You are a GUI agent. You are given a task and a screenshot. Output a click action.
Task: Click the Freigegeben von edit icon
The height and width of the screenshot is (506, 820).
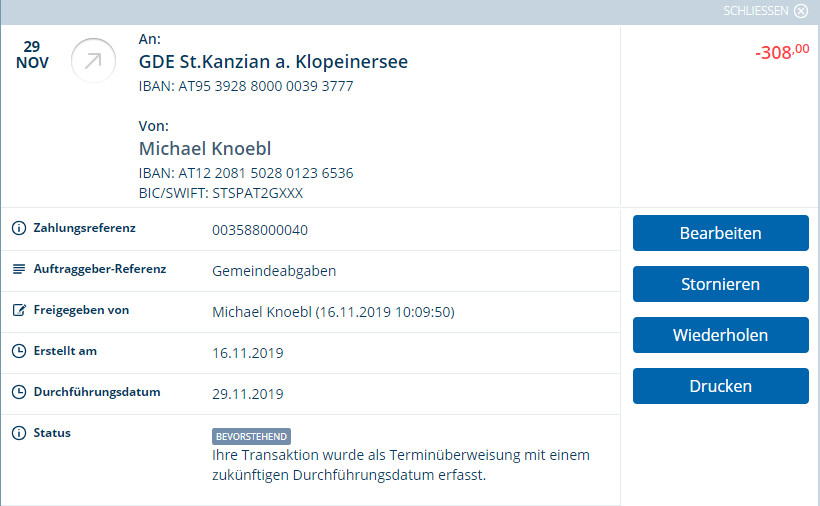(19, 310)
